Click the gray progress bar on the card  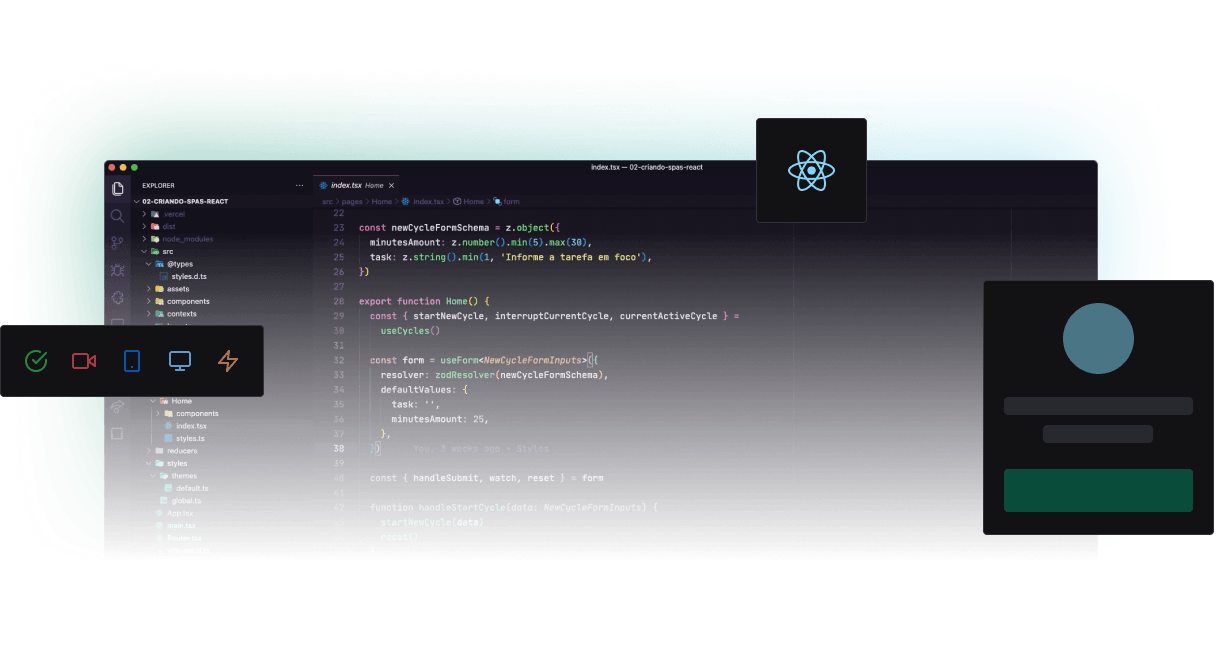pyautogui.click(x=1098, y=405)
